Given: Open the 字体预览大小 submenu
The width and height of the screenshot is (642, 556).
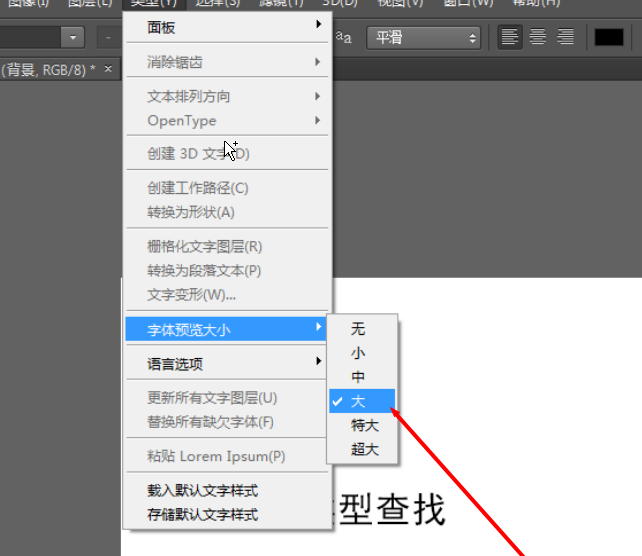Looking at the screenshot, I should [226, 329].
